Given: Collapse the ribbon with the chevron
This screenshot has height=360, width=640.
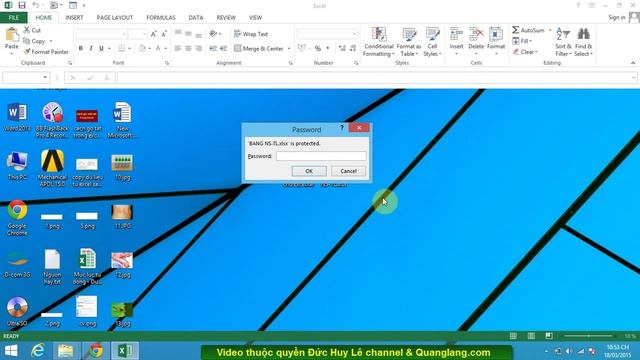Looking at the screenshot, I should coord(633,63).
